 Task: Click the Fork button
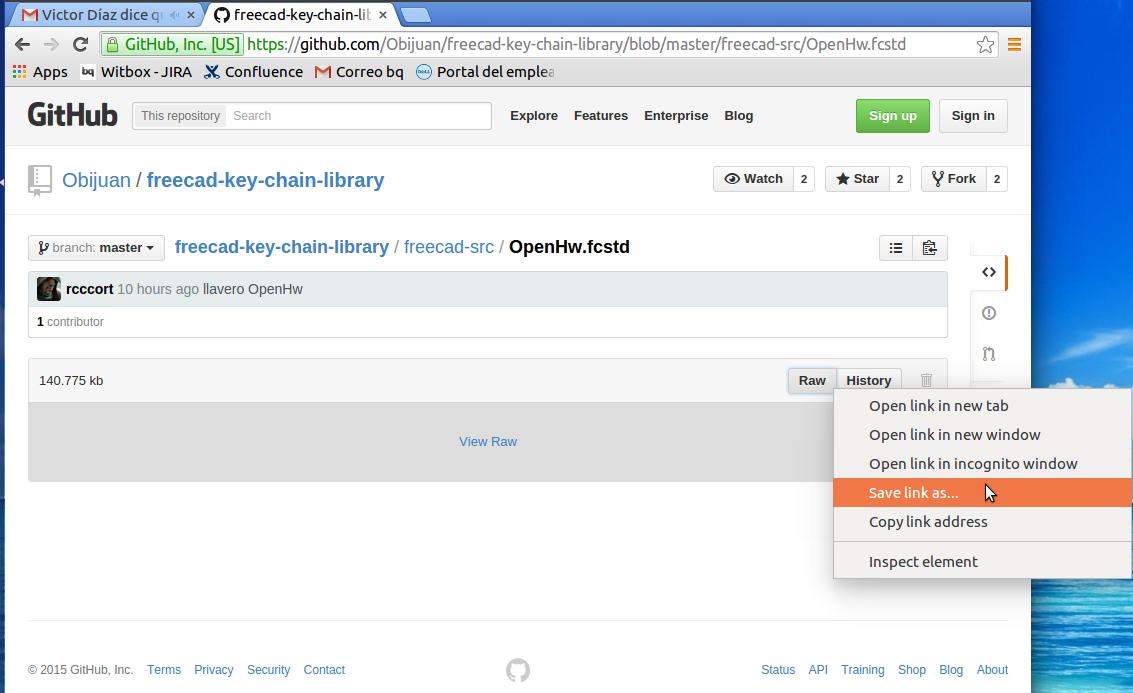point(954,178)
